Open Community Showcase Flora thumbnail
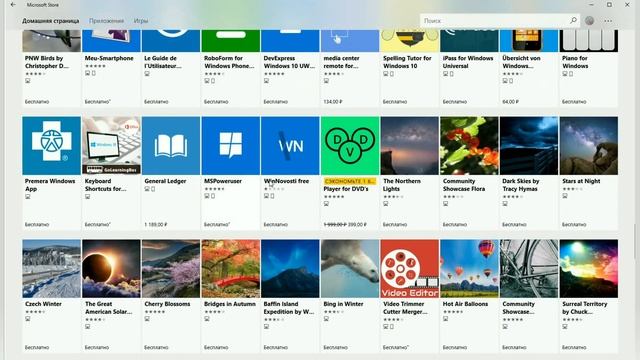The height and width of the screenshot is (360, 640). coord(469,146)
